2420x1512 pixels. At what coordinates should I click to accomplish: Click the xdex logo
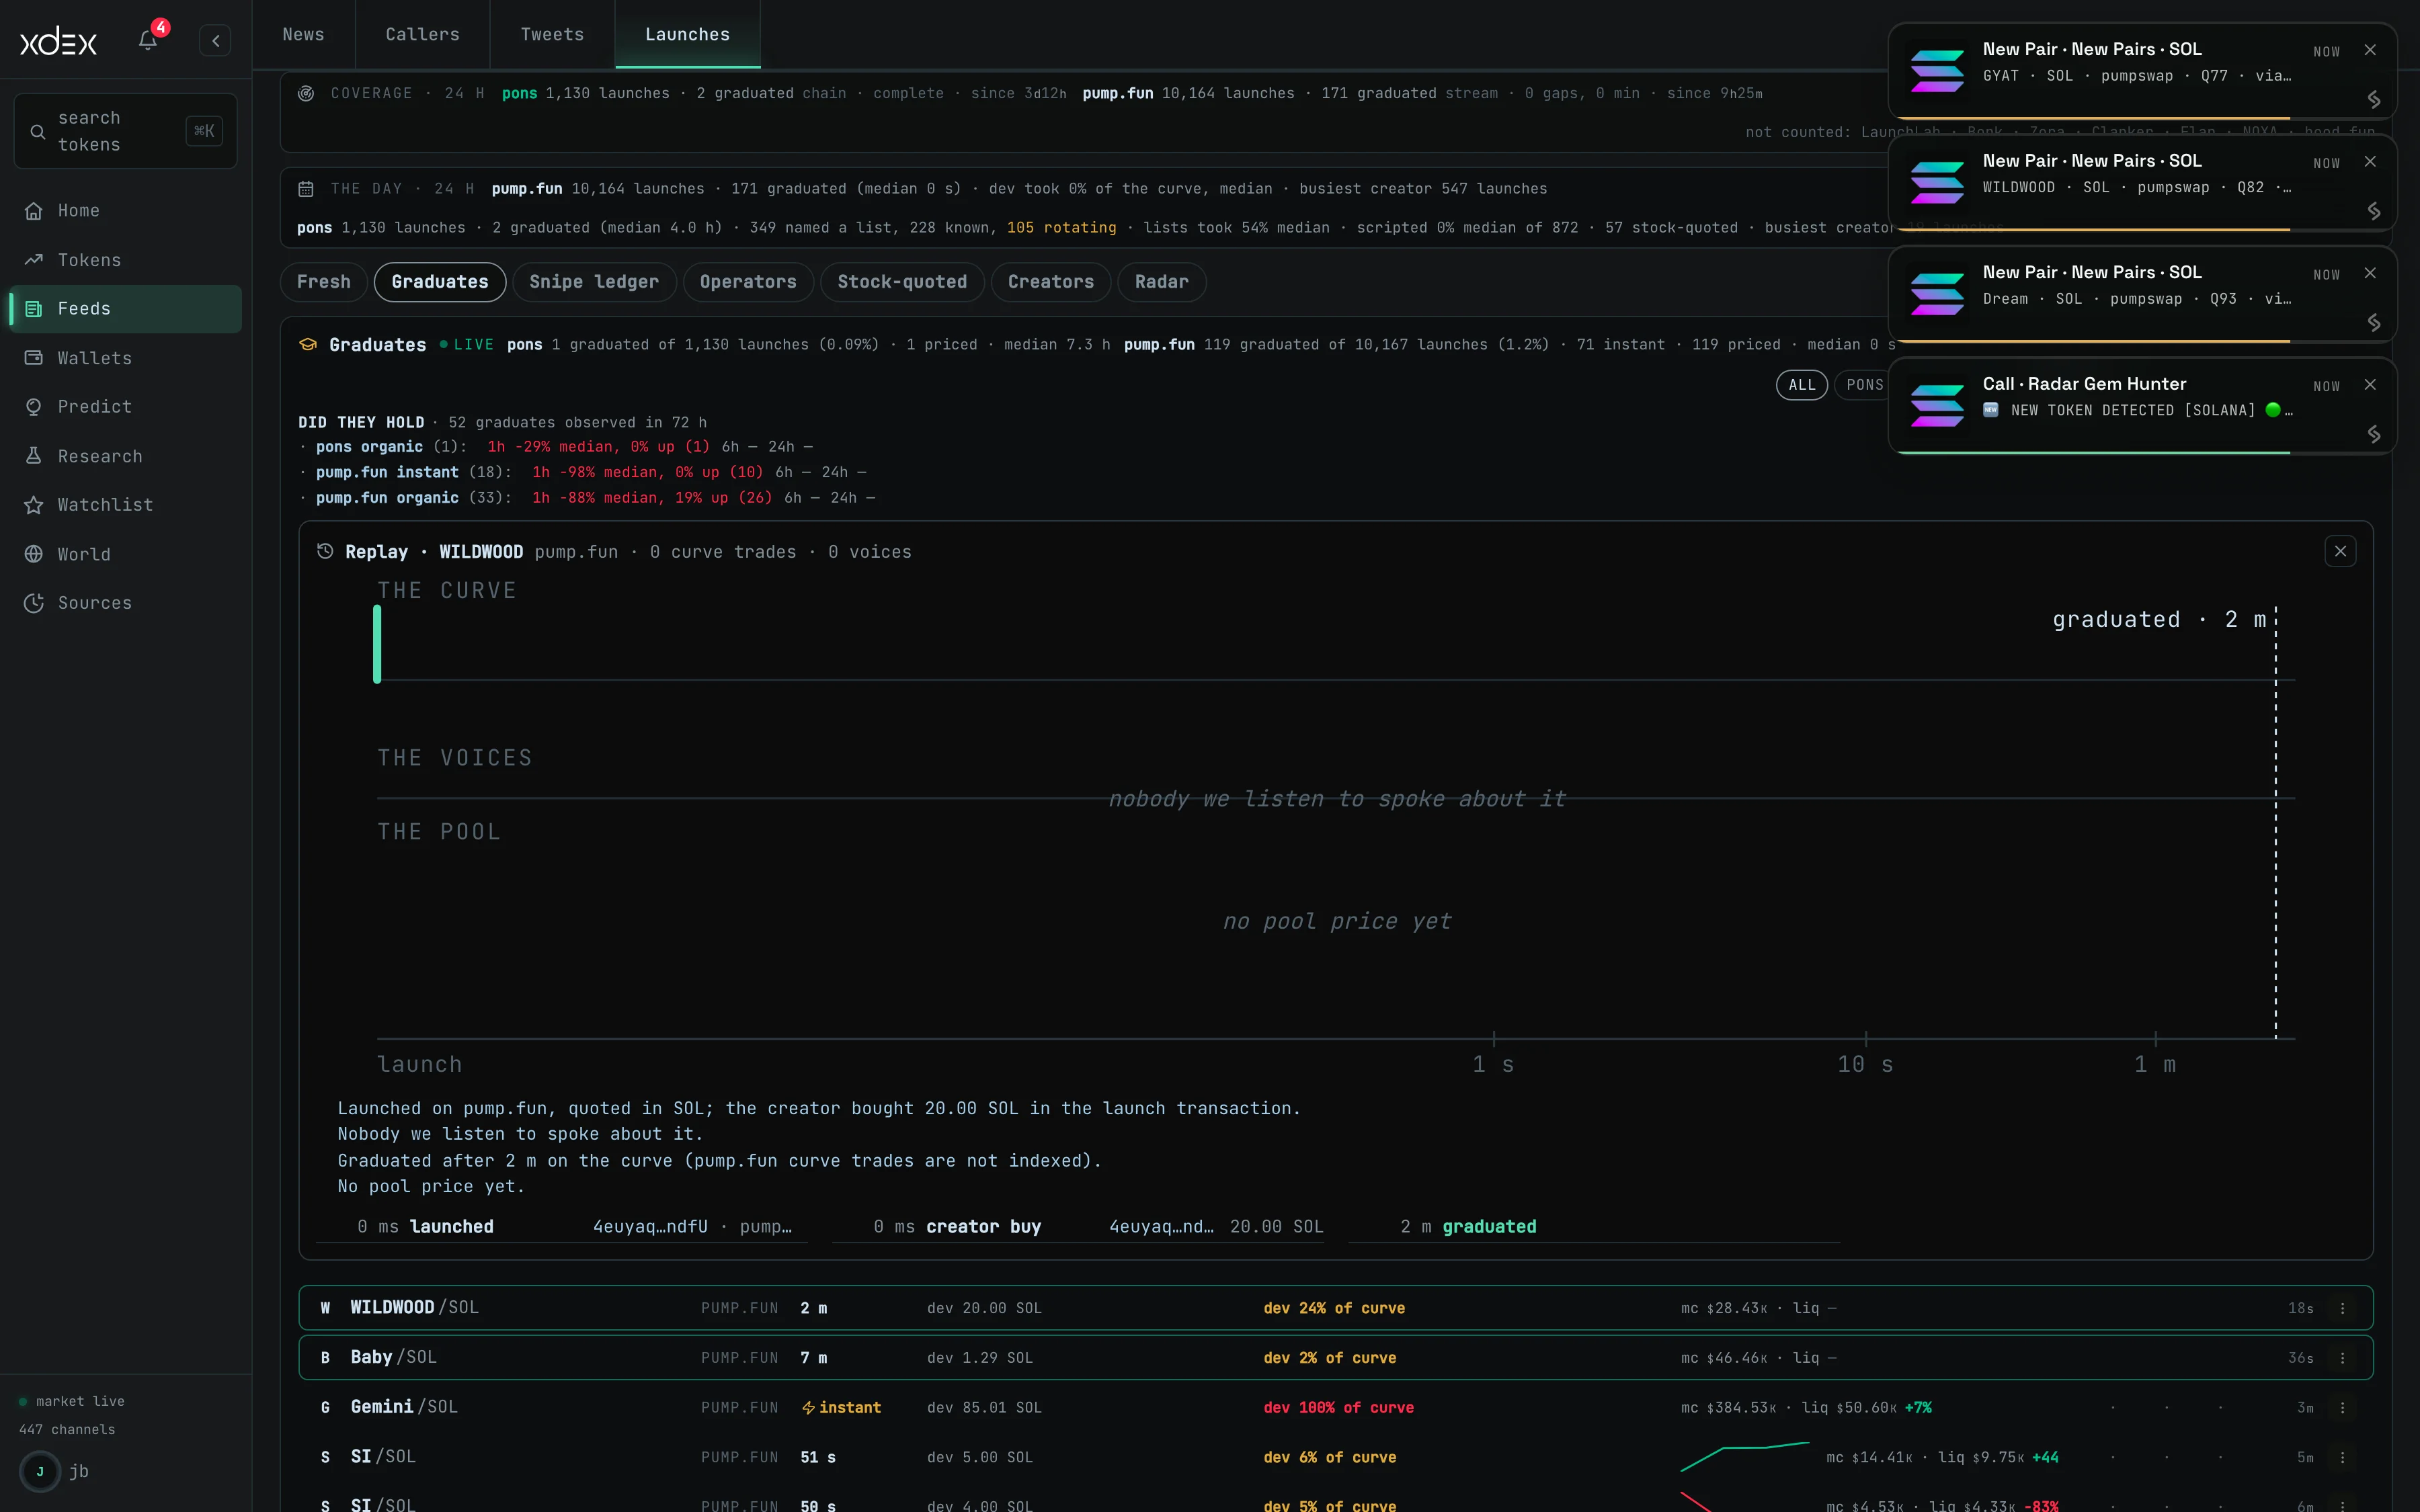[x=59, y=41]
